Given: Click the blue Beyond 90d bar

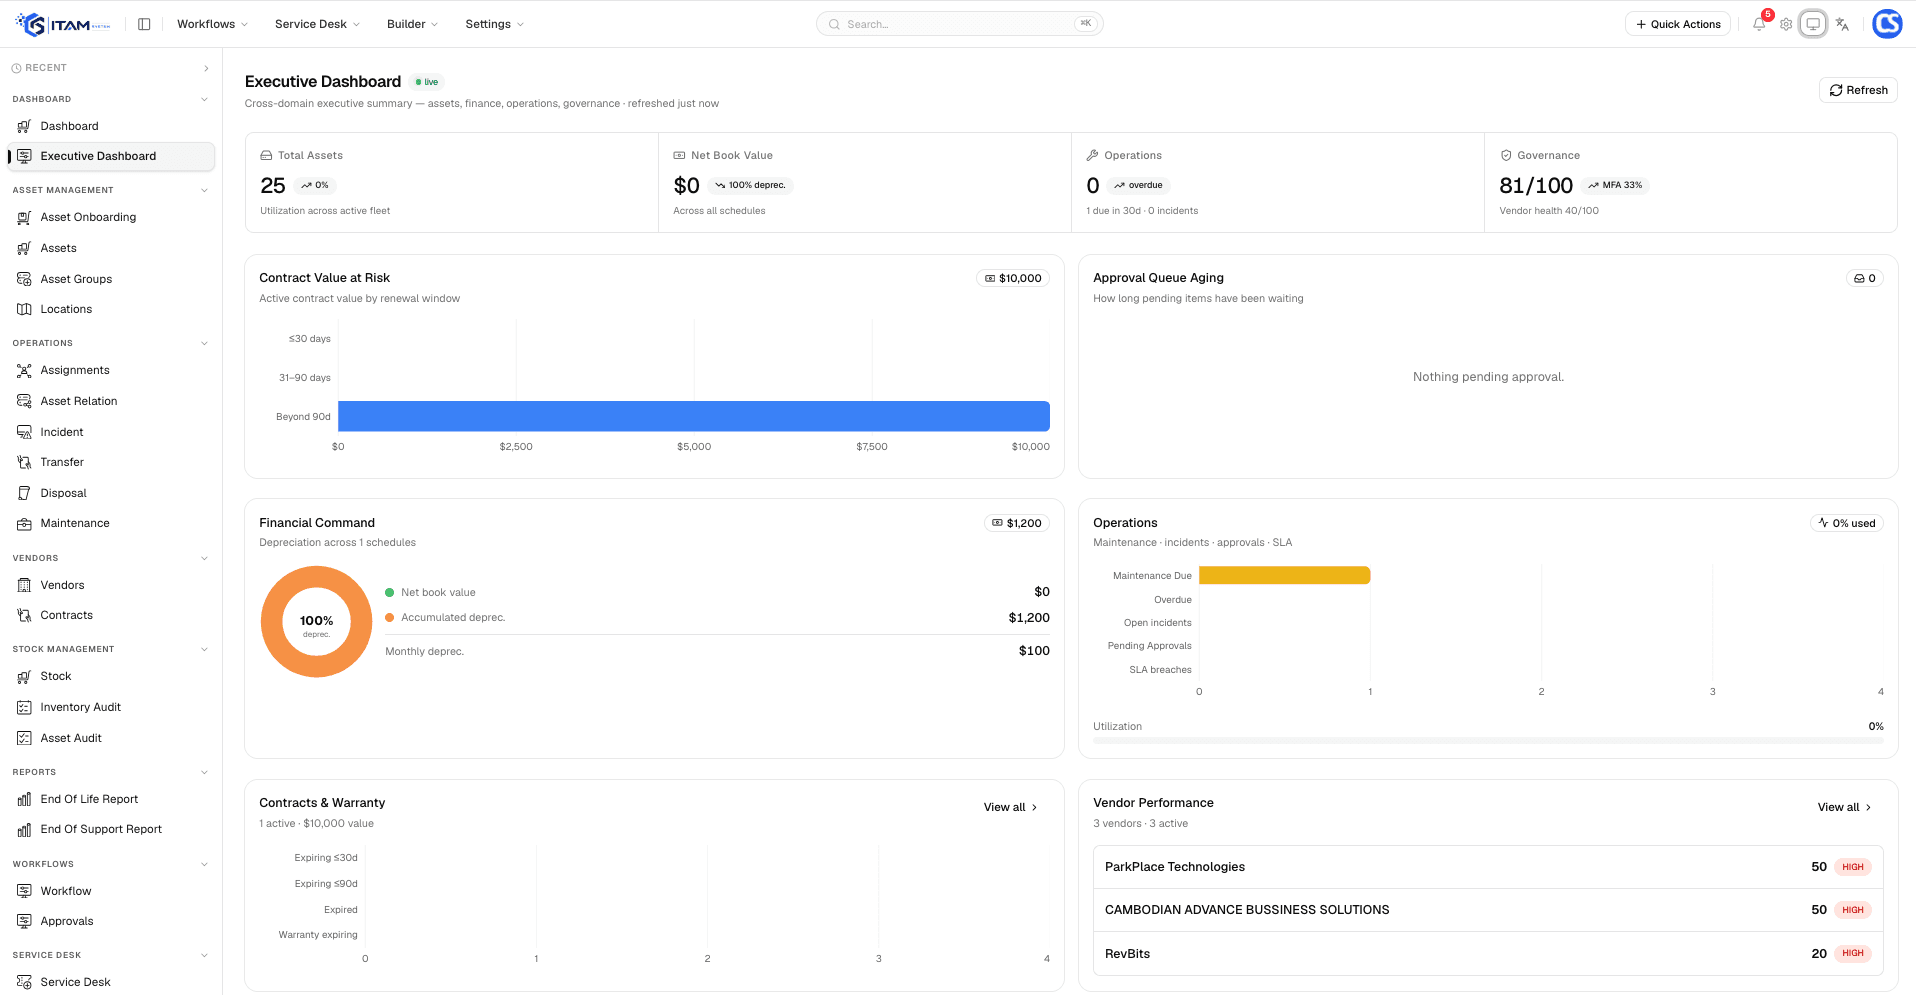Looking at the screenshot, I should pyautogui.click(x=694, y=416).
